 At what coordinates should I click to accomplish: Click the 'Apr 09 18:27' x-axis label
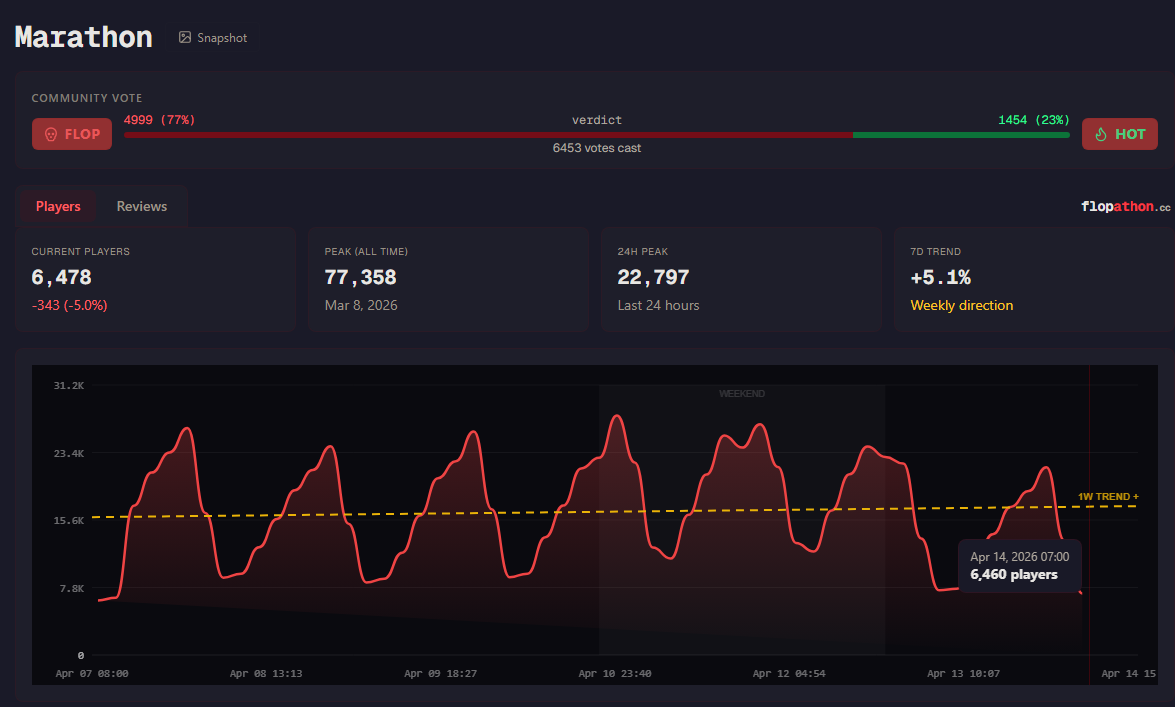[441, 673]
